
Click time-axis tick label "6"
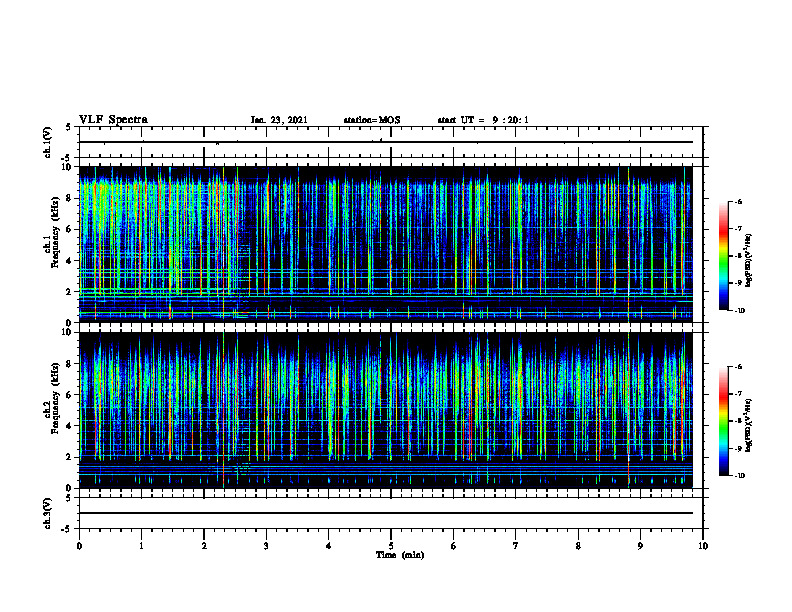pyautogui.click(x=454, y=546)
